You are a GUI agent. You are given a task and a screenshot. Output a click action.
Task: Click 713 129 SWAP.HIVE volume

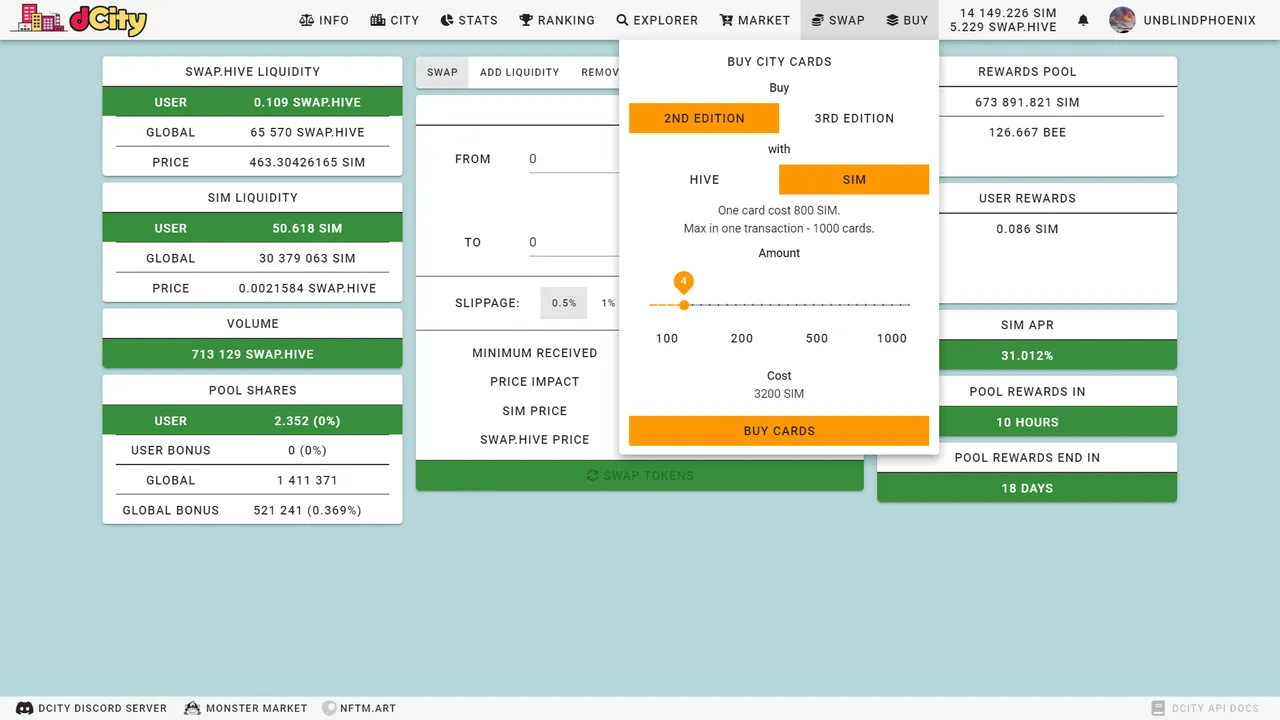[253, 354]
